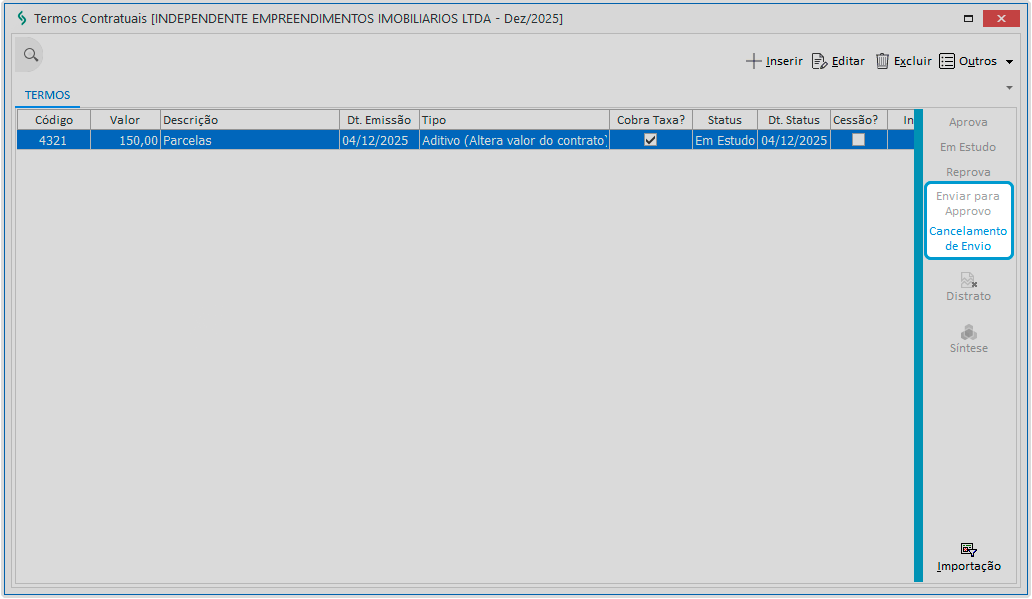The height and width of the screenshot is (599, 1032).
Task: Click the Aditivo (Altera valor do contrato) cell
Action: [x=514, y=140]
